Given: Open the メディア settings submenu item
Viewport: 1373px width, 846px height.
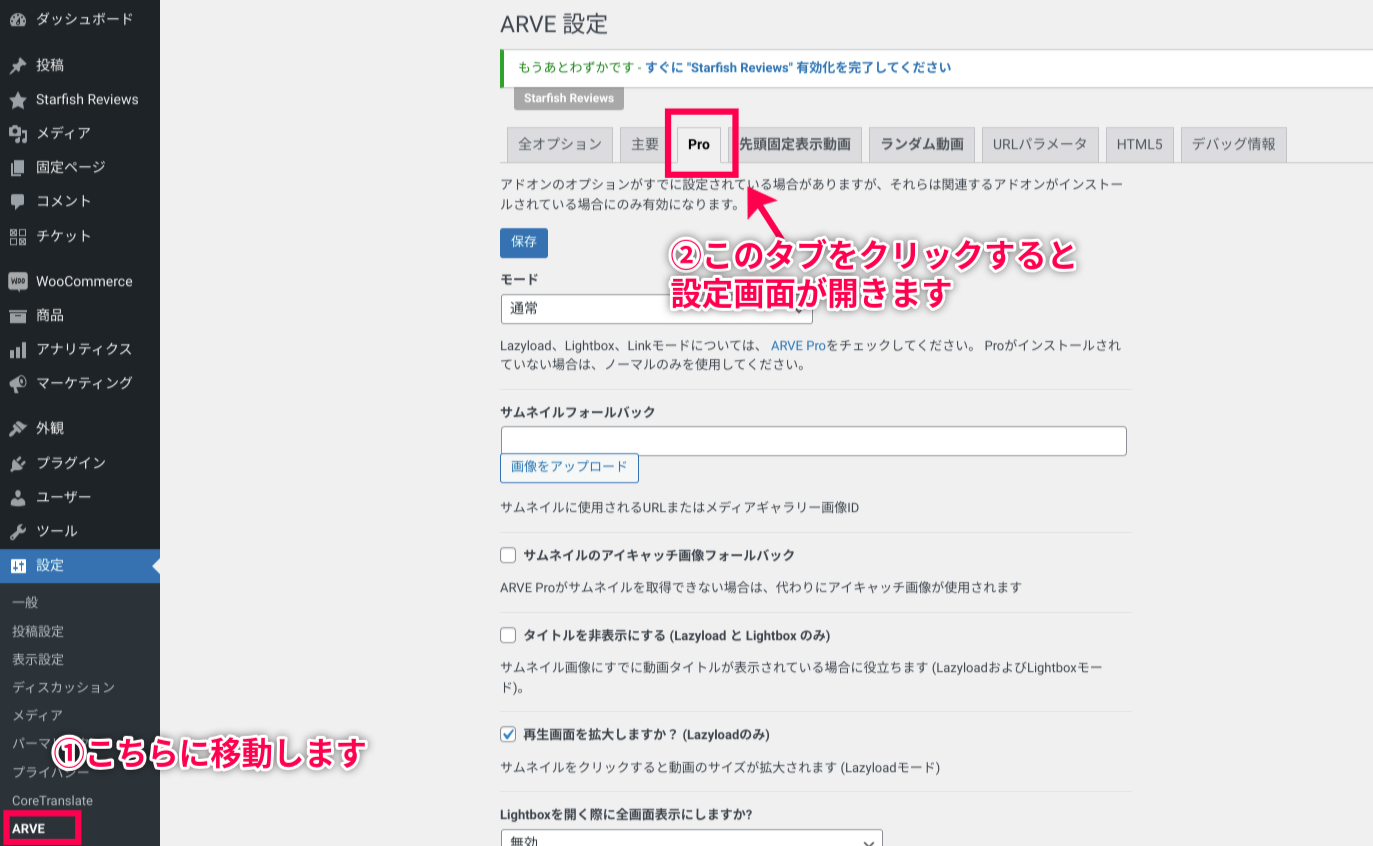Looking at the screenshot, I should [38, 715].
